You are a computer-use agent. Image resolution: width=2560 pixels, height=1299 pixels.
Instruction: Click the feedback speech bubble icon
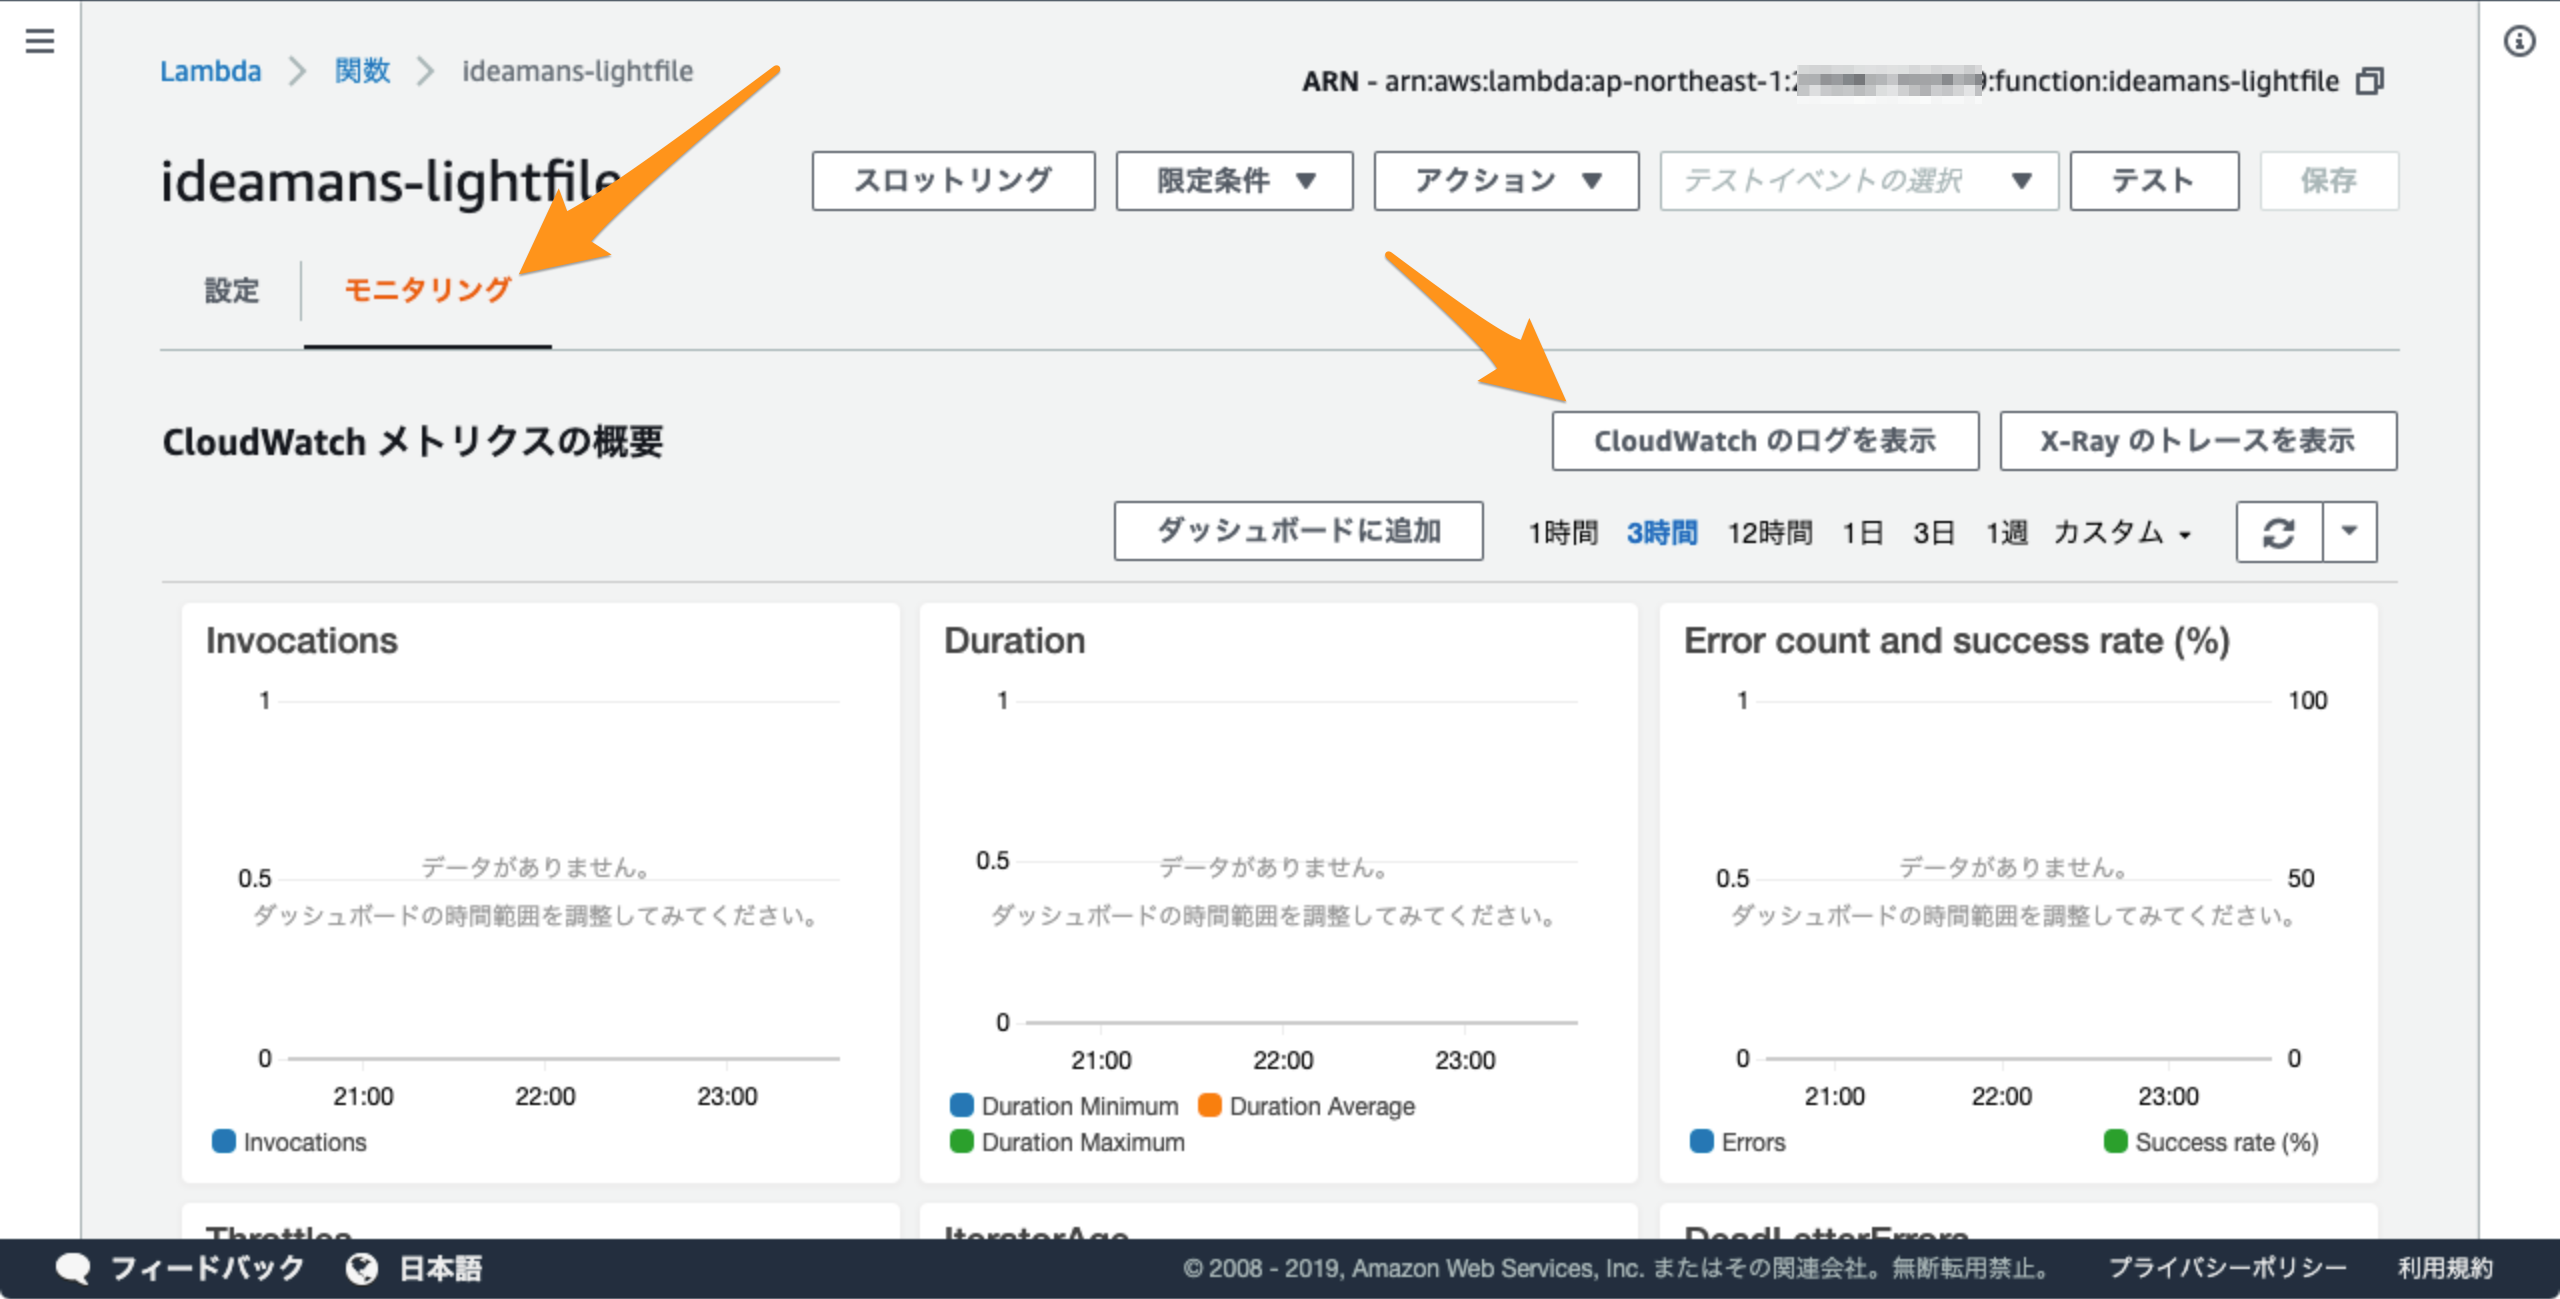[73, 1268]
